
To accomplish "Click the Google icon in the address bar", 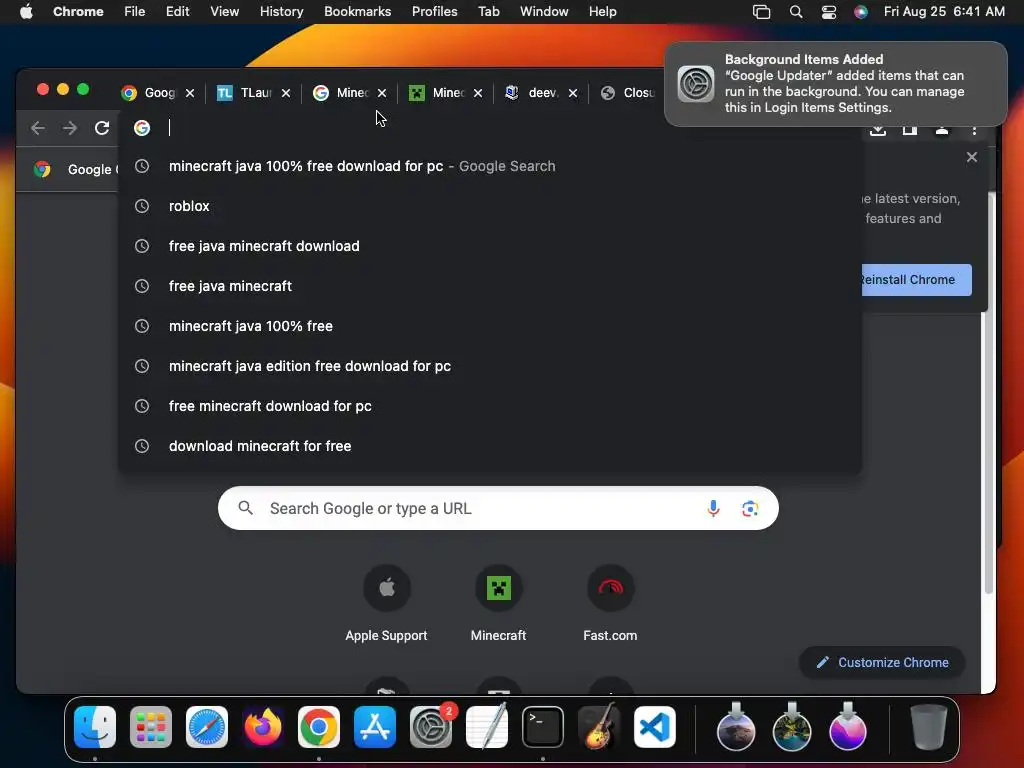I will point(142,128).
